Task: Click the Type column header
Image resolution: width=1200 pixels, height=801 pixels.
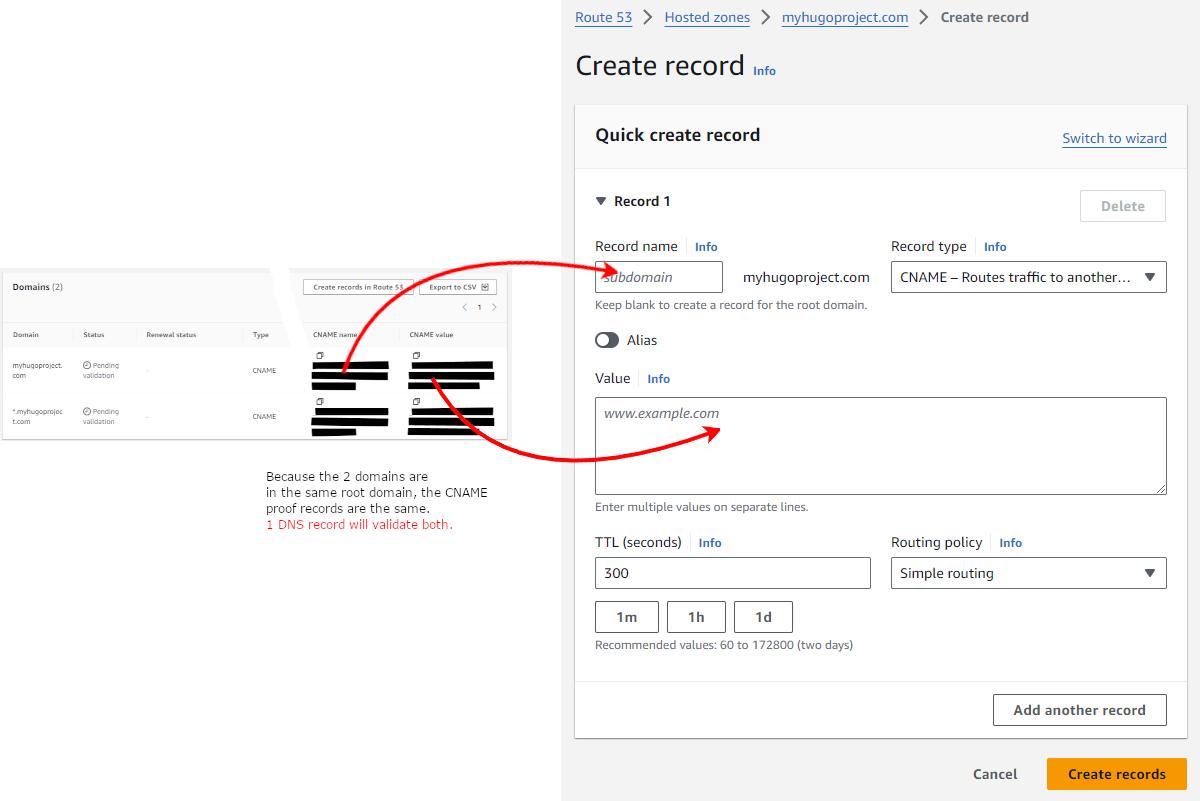Action: tap(261, 335)
